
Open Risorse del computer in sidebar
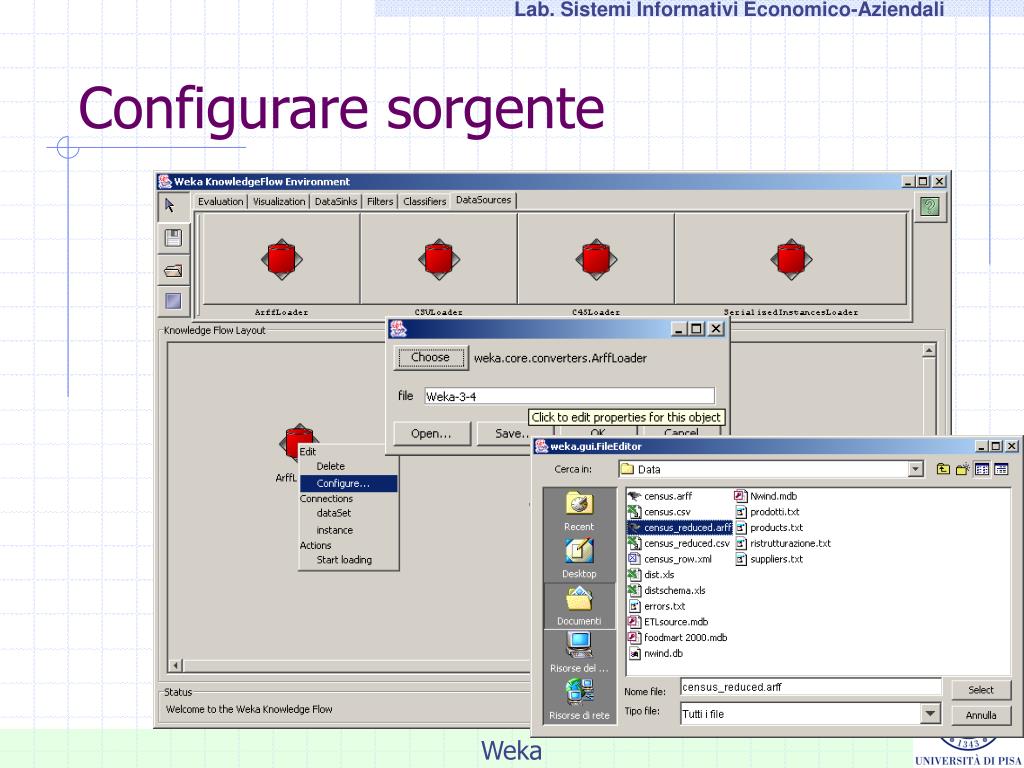(579, 652)
